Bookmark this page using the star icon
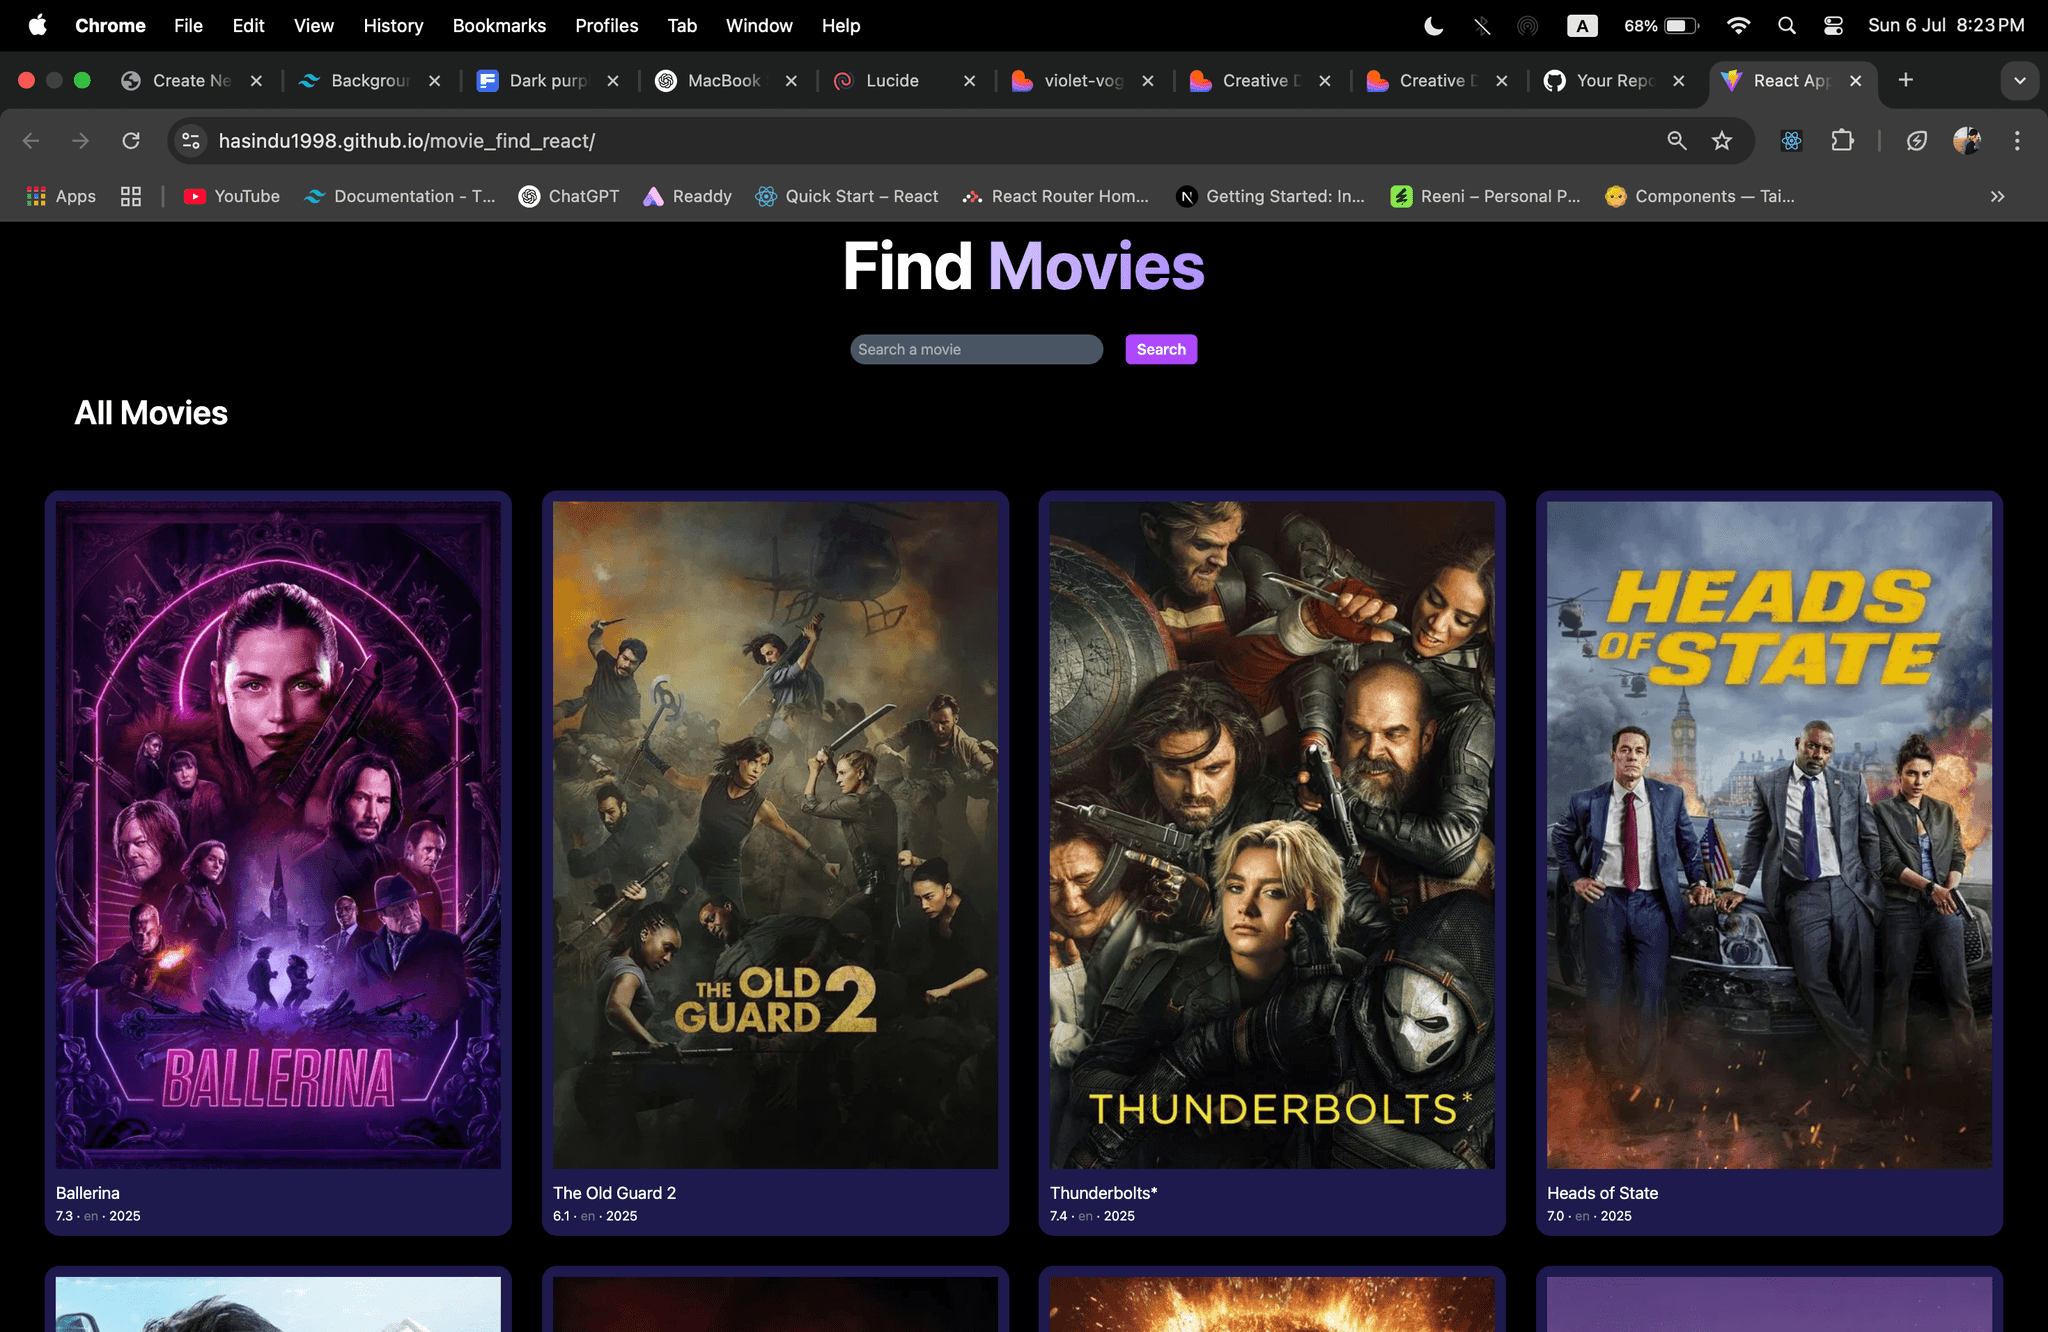Screen dimensions: 2048x1332 [x=1722, y=141]
